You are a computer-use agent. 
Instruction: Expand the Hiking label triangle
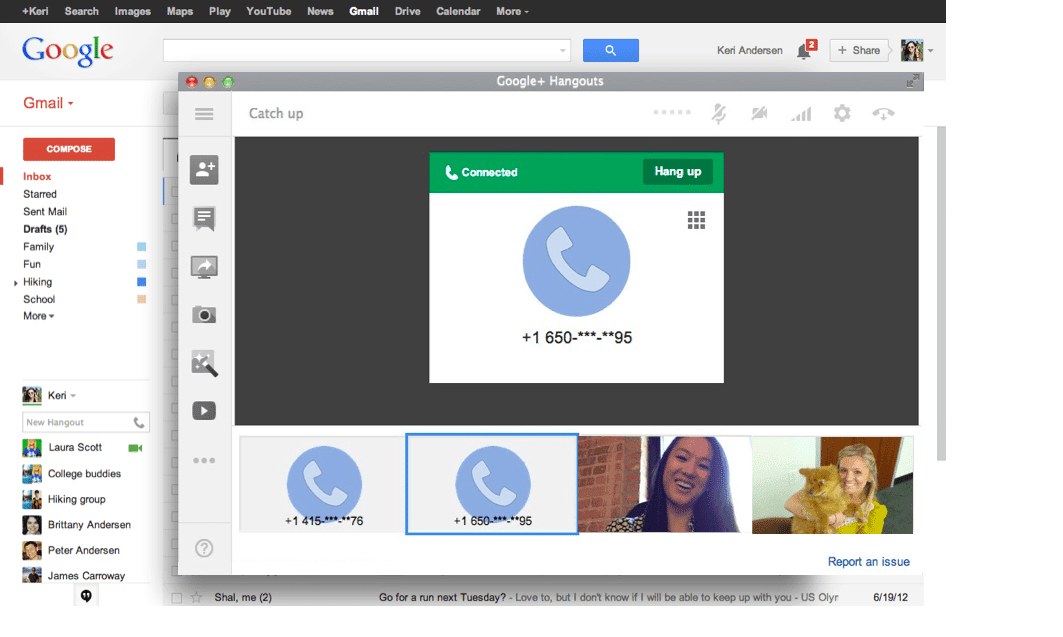pyautogui.click(x=16, y=283)
